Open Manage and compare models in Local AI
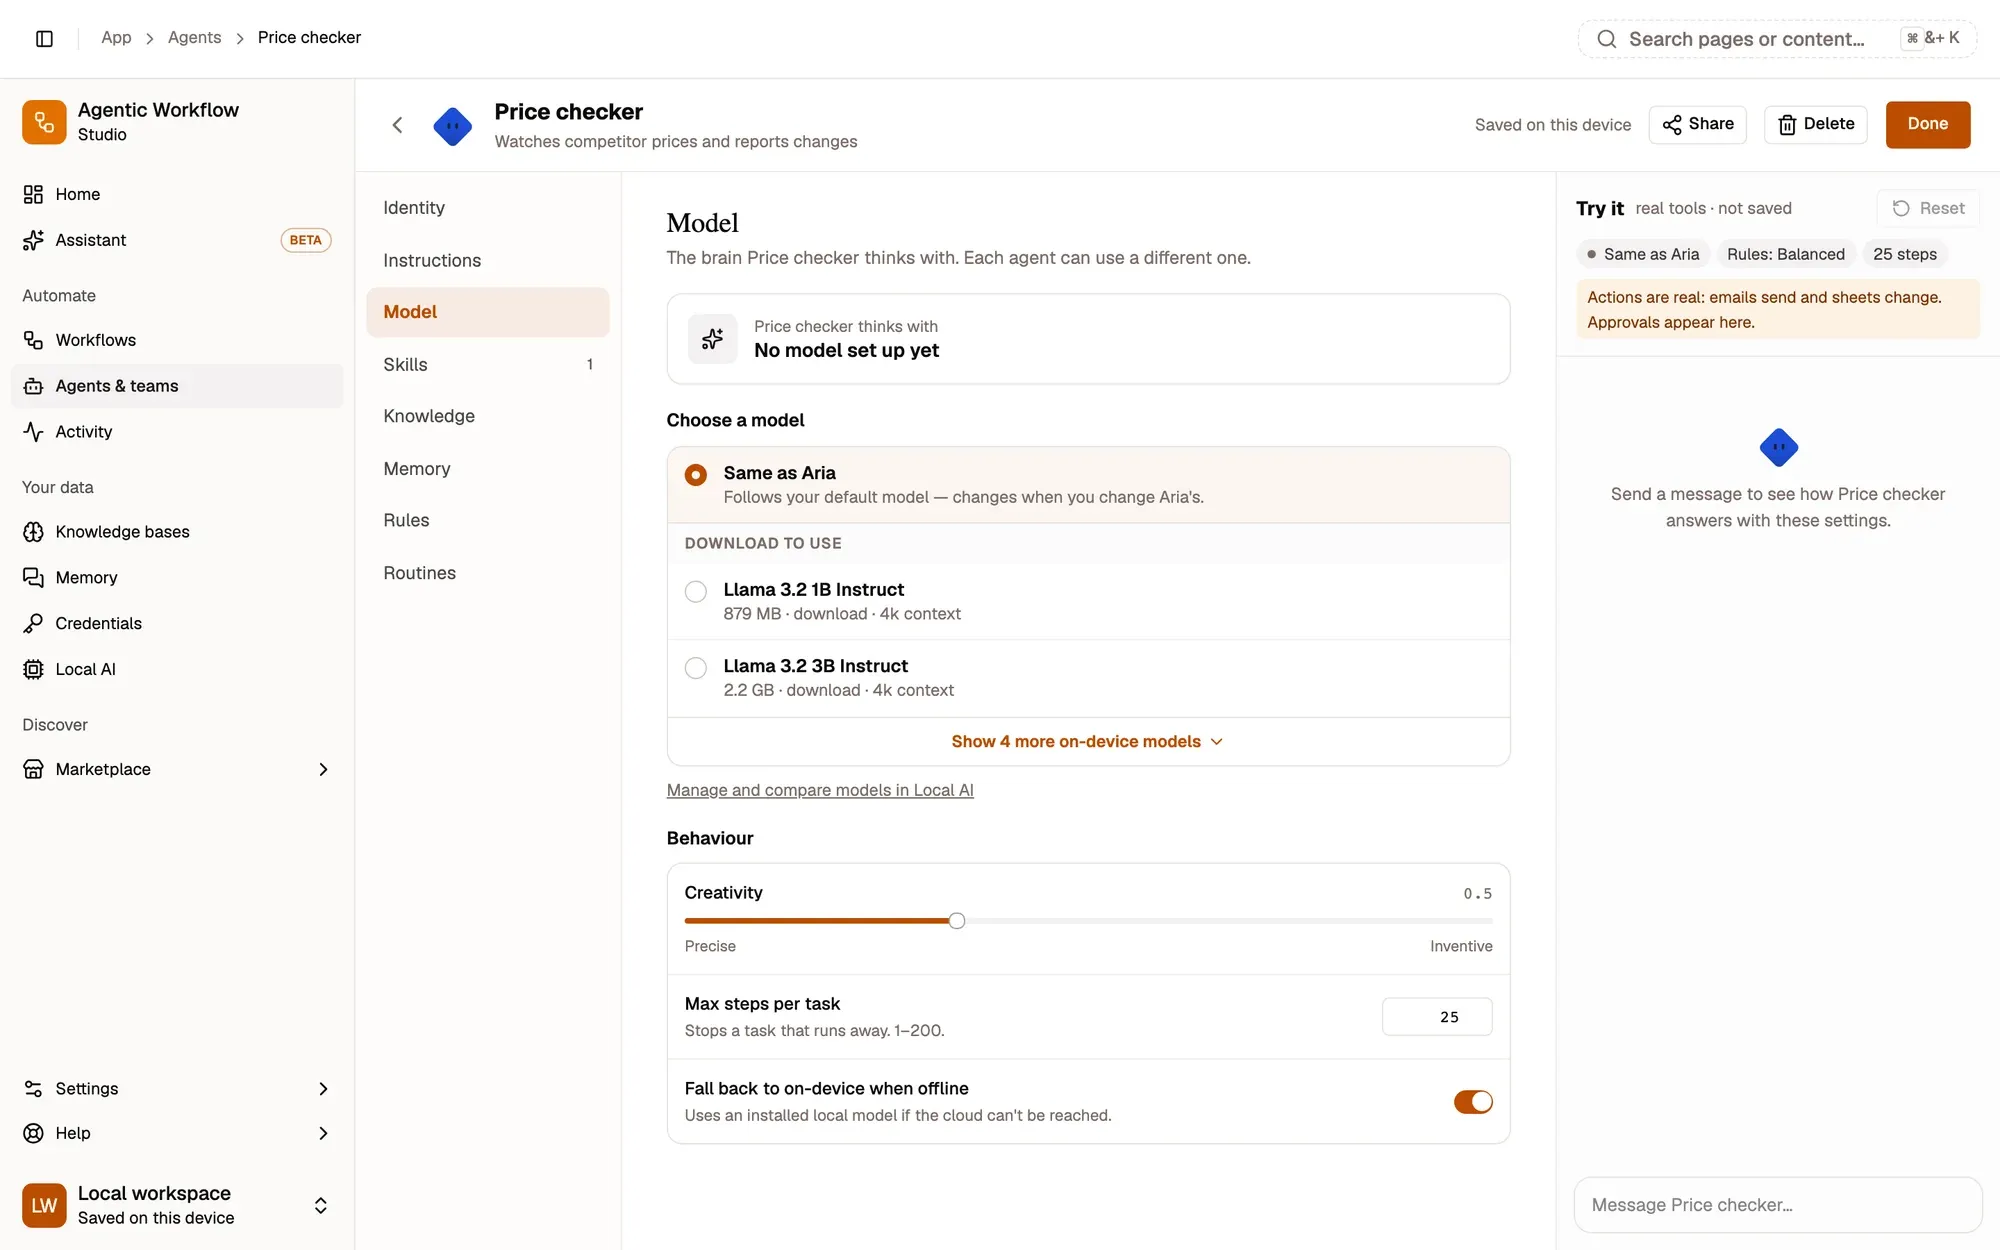 820,790
